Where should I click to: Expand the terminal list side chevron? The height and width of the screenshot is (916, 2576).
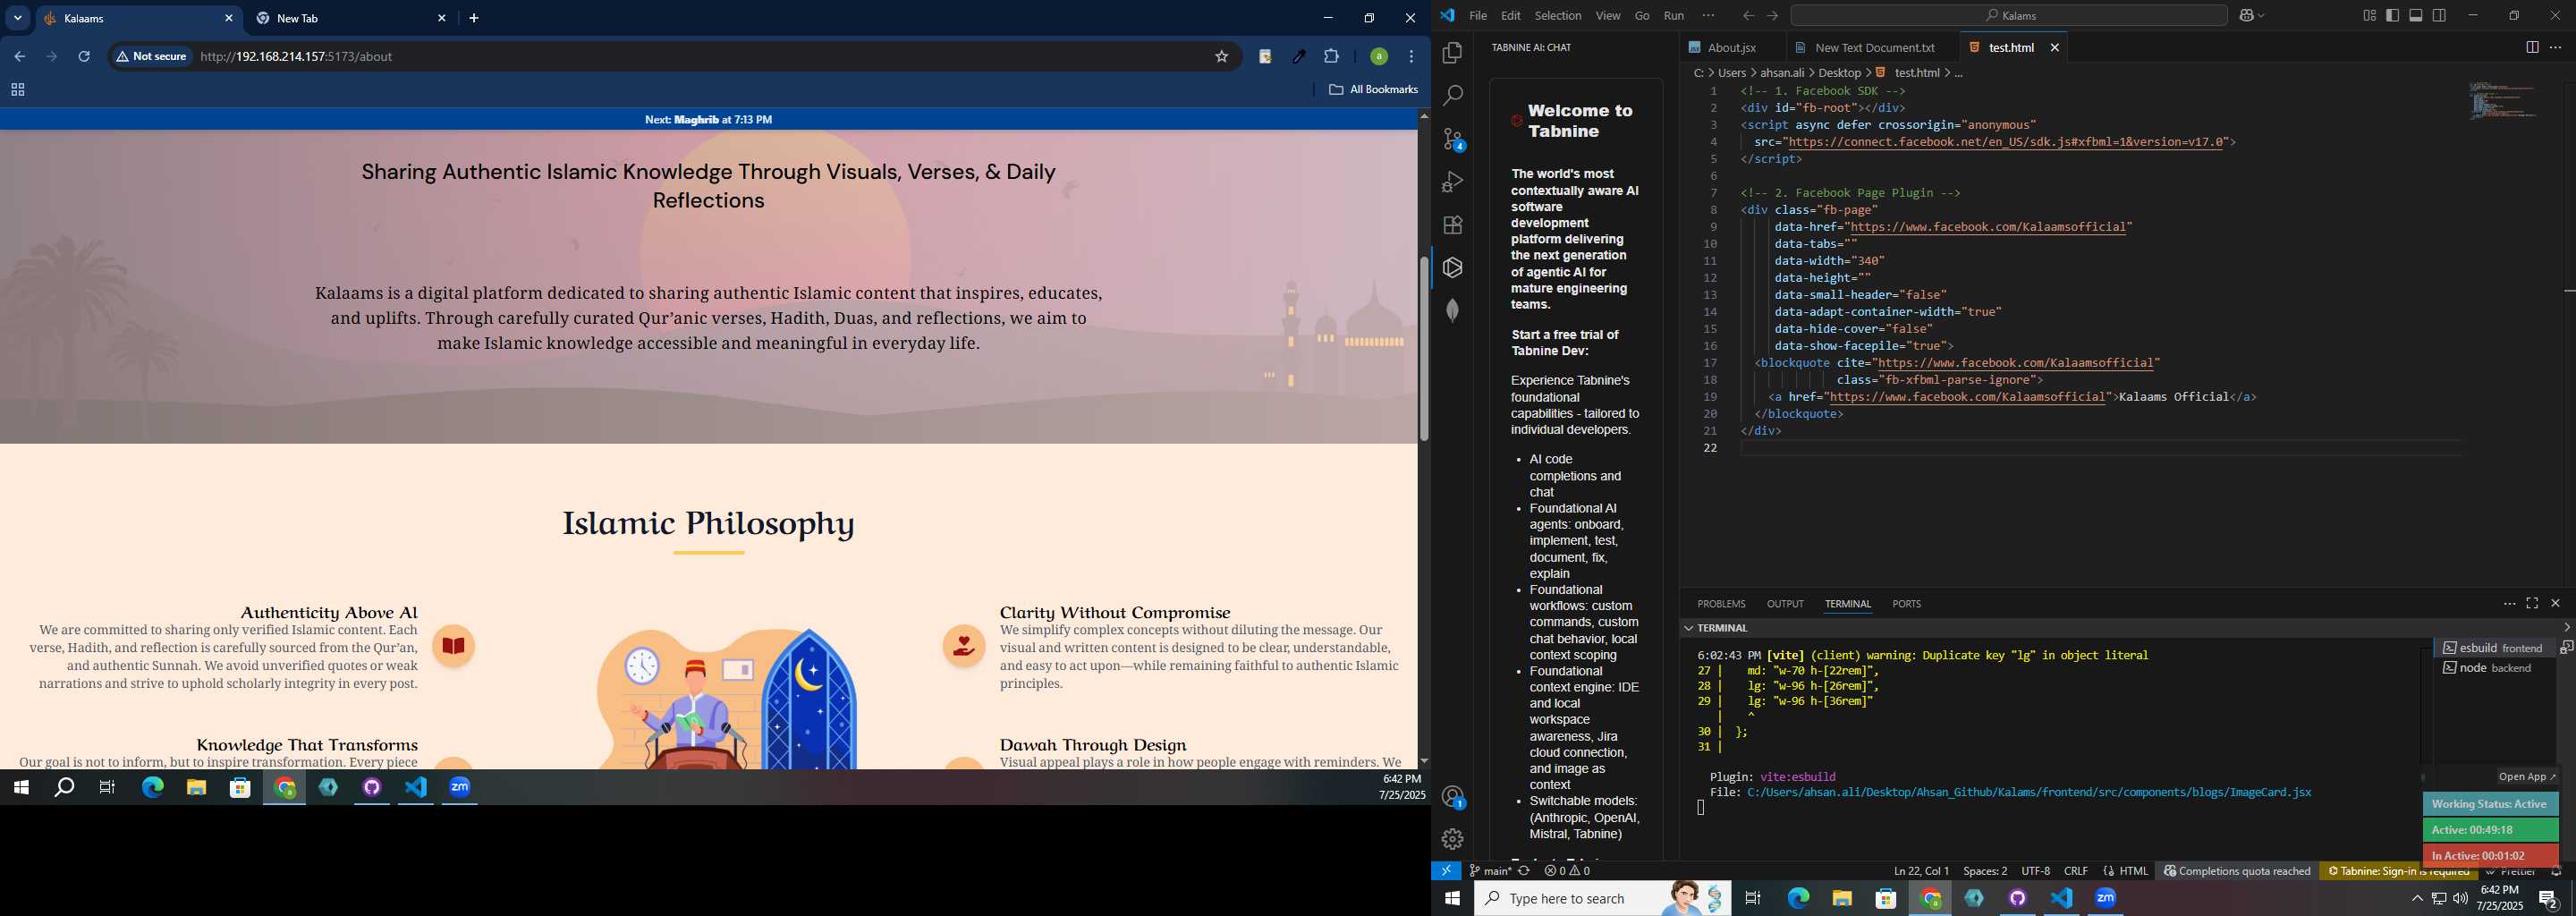click(2566, 627)
